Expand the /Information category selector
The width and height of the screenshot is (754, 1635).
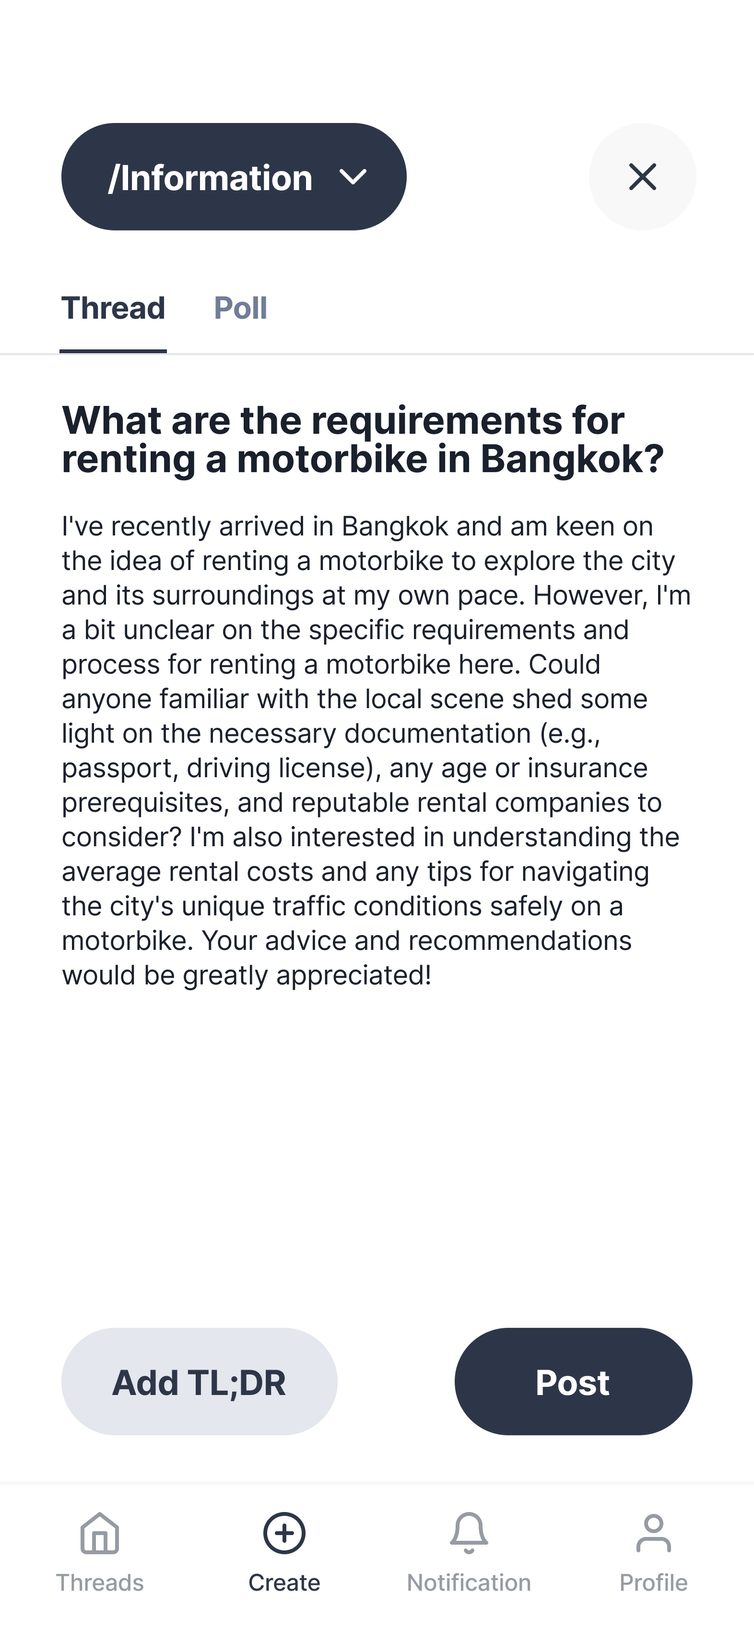[x=210, y=177]
